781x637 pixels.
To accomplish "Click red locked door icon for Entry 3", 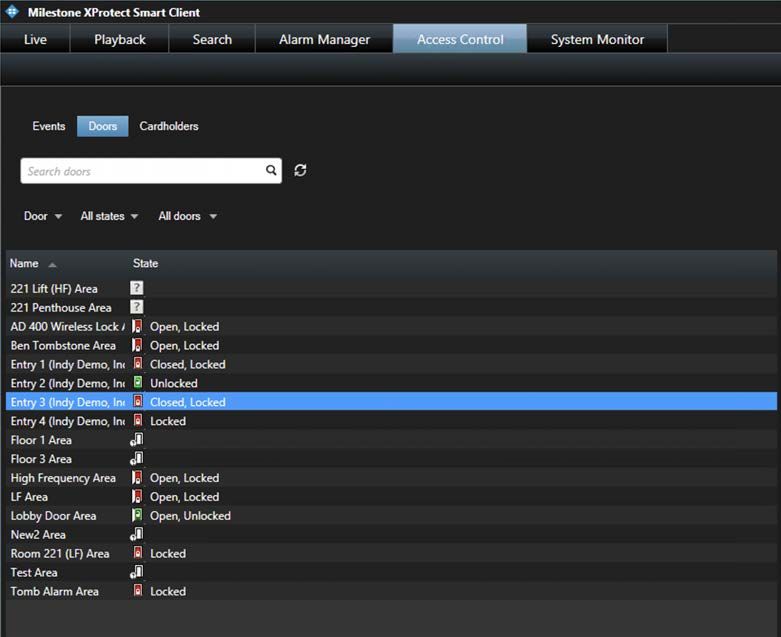I will coord(138,401).
